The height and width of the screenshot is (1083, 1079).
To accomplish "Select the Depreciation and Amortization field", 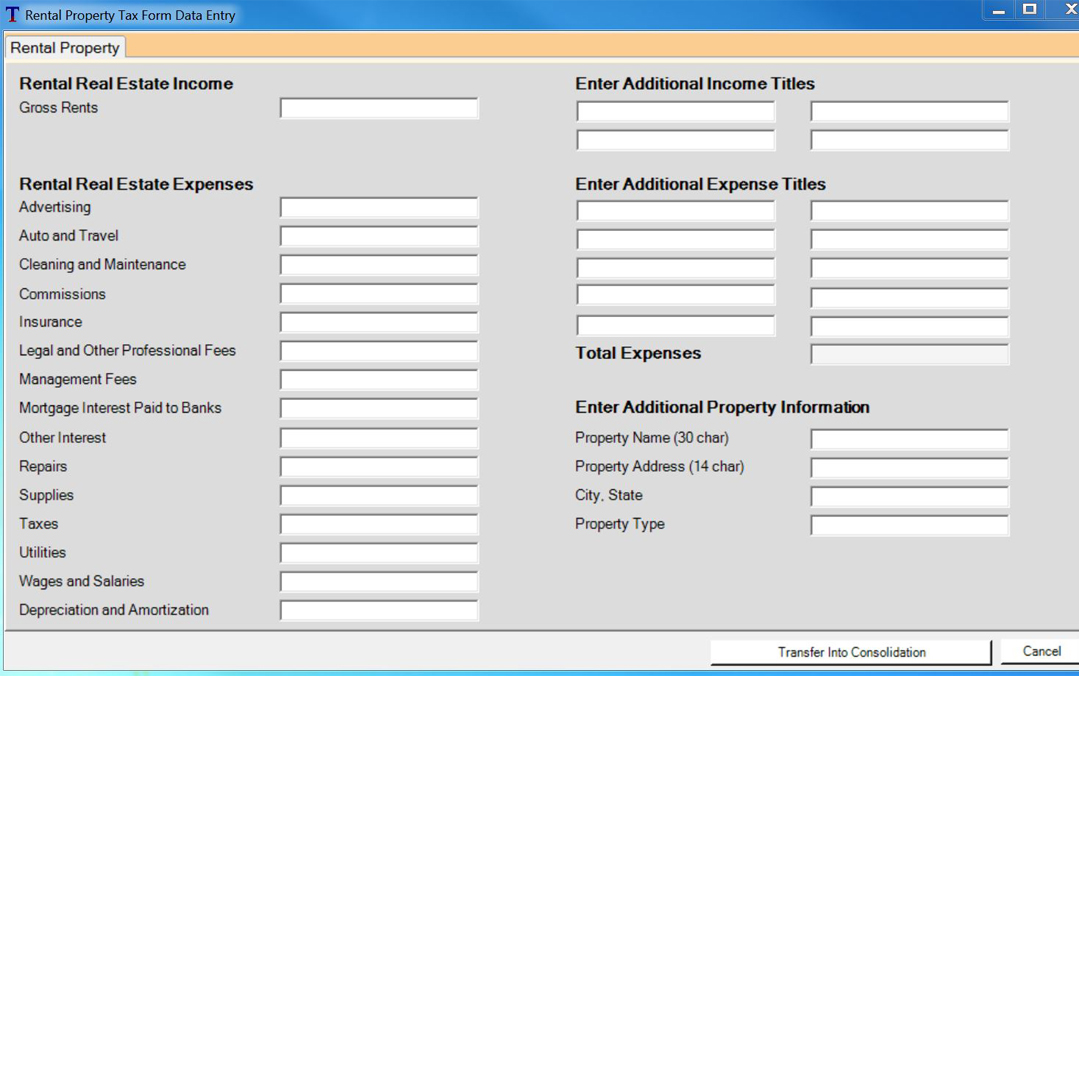I will click(x=378, y=610).
